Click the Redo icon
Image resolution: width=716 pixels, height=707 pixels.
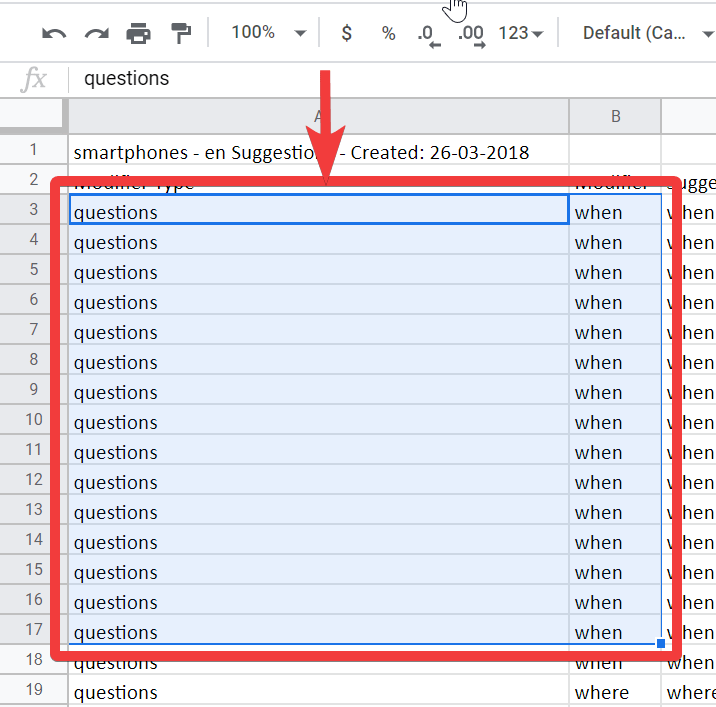pyautogui.click(x=97, y=33)
